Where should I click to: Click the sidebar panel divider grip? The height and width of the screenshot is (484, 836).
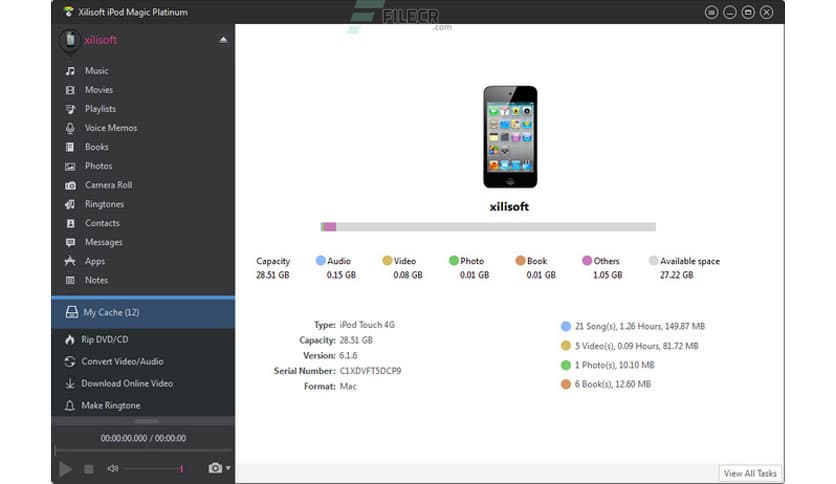[x=146, y=421]
